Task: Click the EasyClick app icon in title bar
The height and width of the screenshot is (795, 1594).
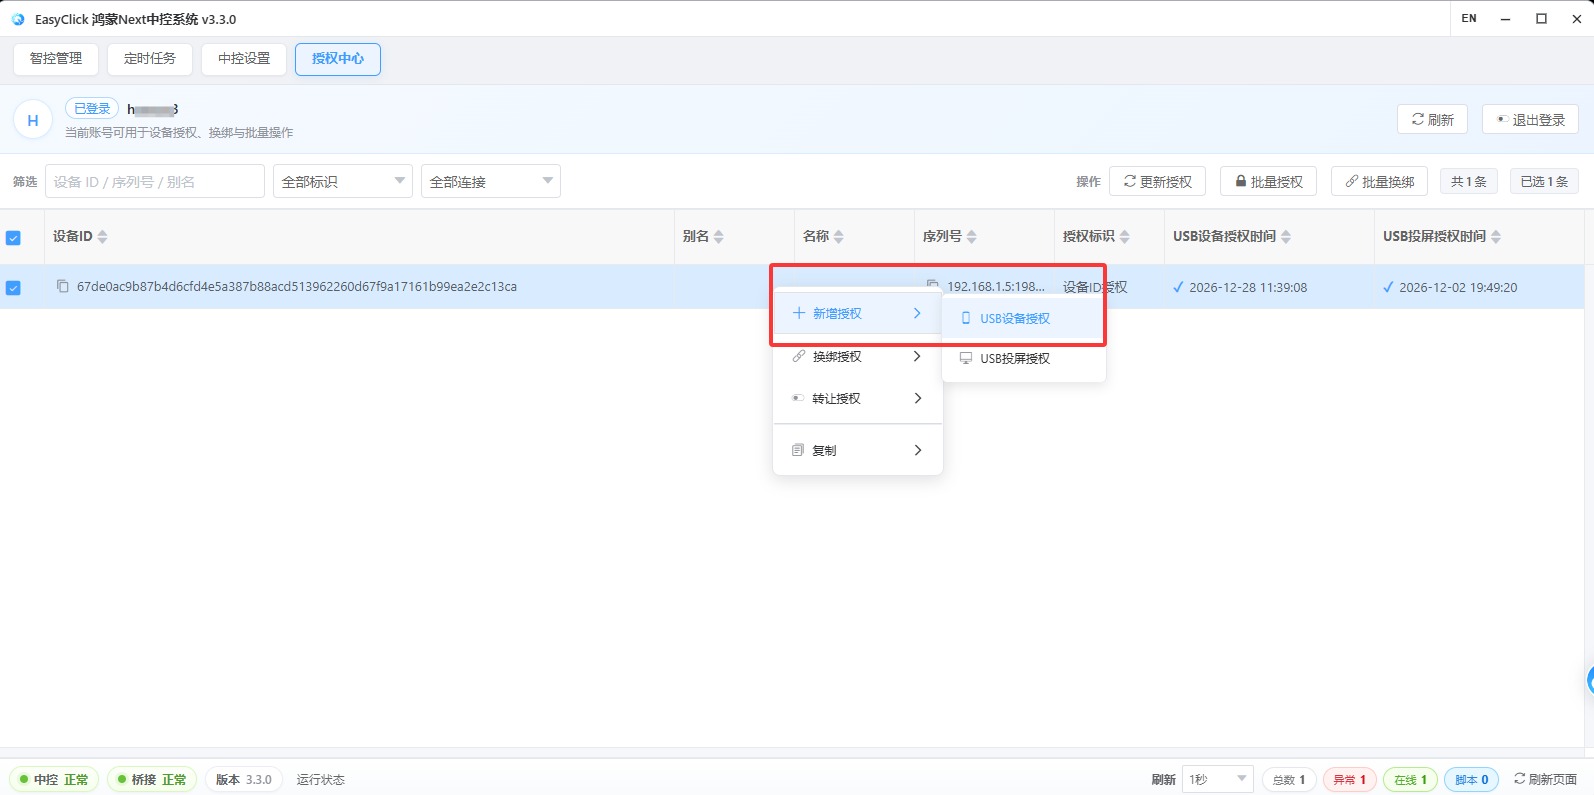Action: click(x=17, y=19)
